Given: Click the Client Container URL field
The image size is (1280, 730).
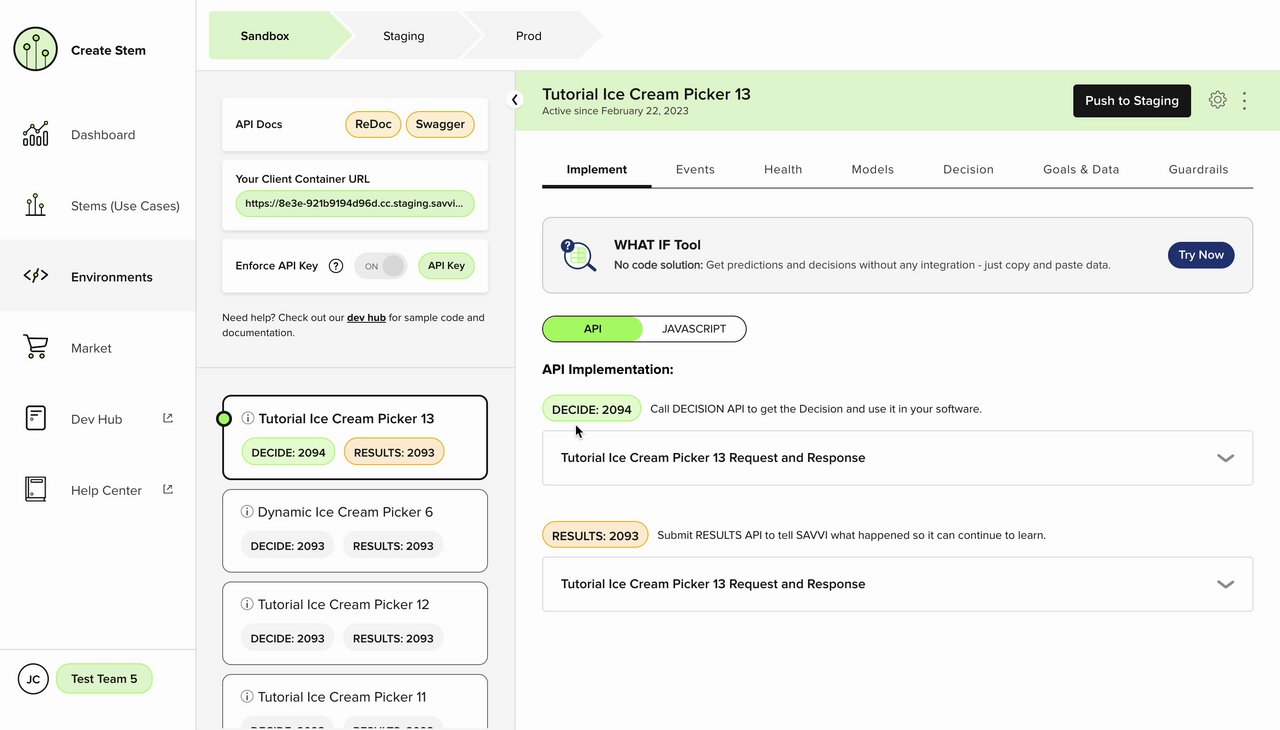Looking at the screenshot, I should point(355,203).
